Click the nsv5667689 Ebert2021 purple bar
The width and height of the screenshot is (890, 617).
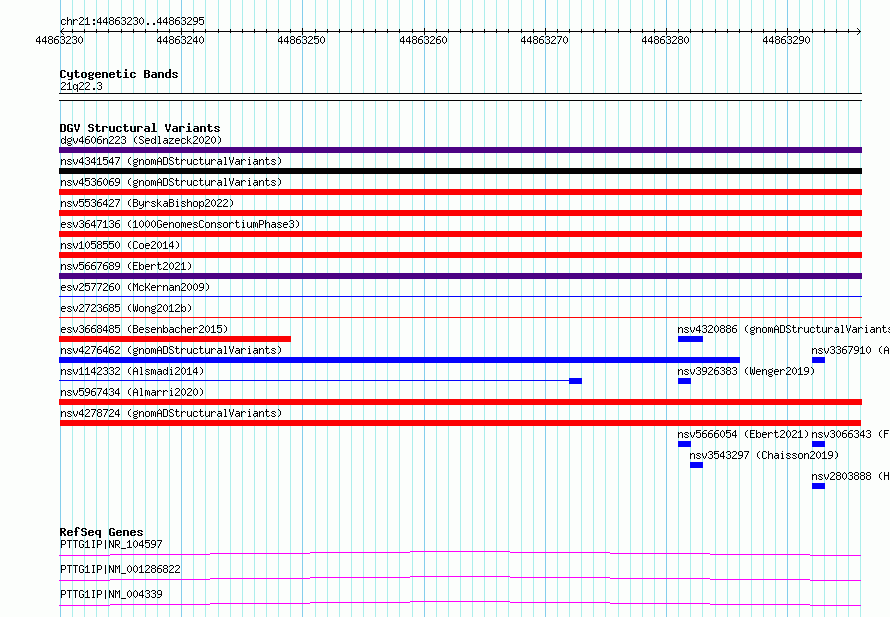[460, 276]
